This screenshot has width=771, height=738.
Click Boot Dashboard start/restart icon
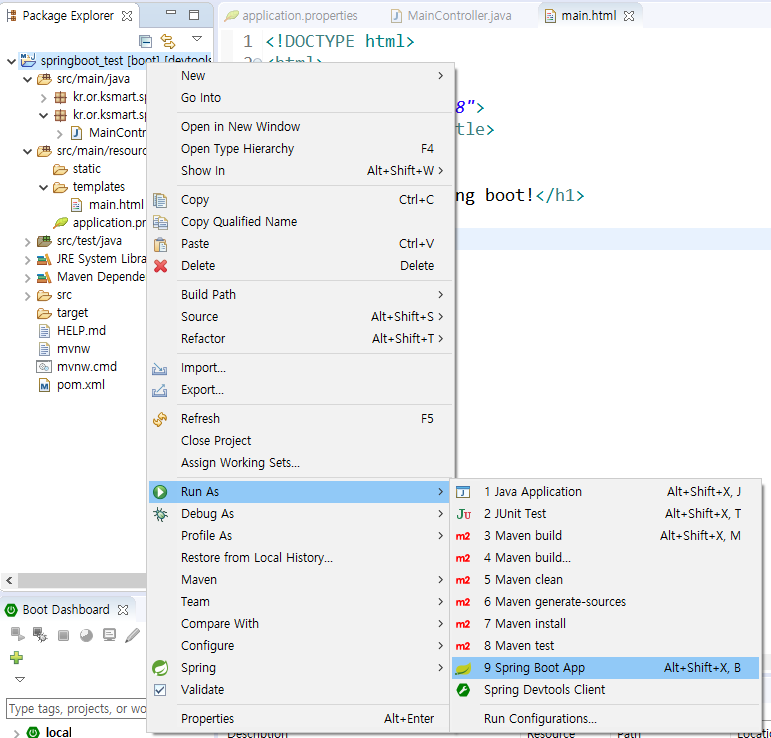18,635
